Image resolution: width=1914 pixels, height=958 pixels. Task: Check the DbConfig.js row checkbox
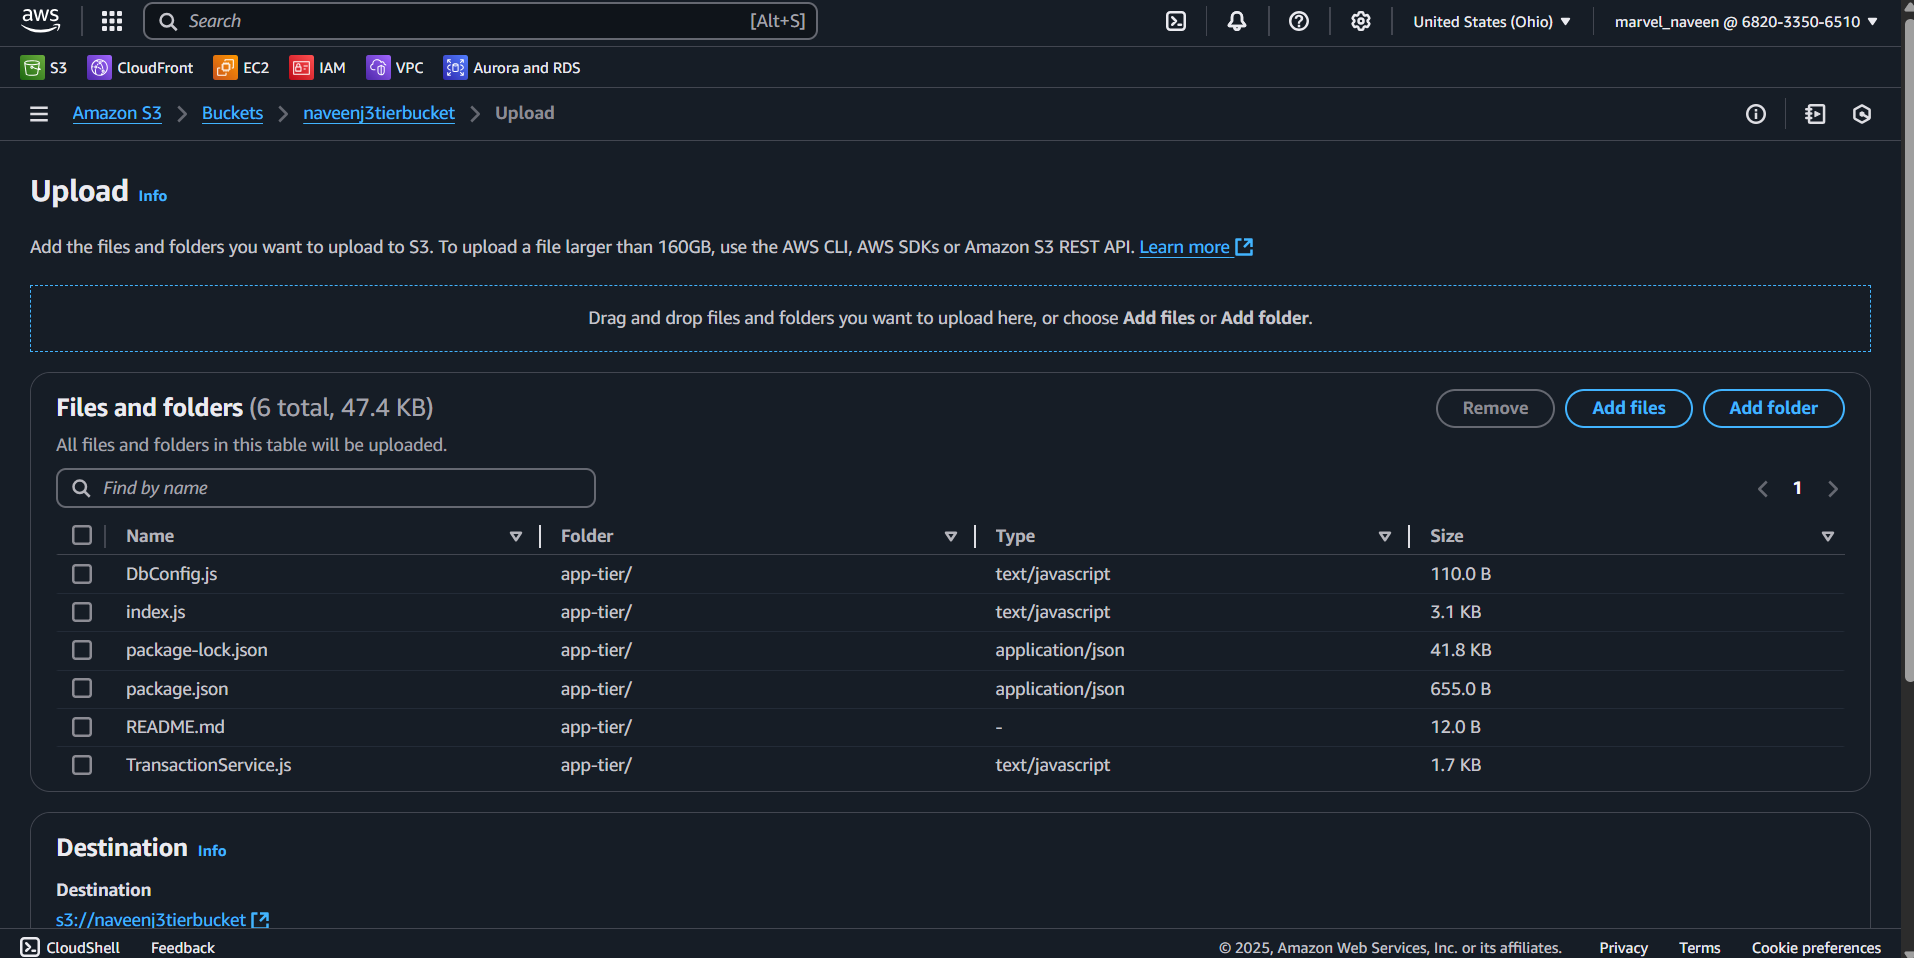82,574
